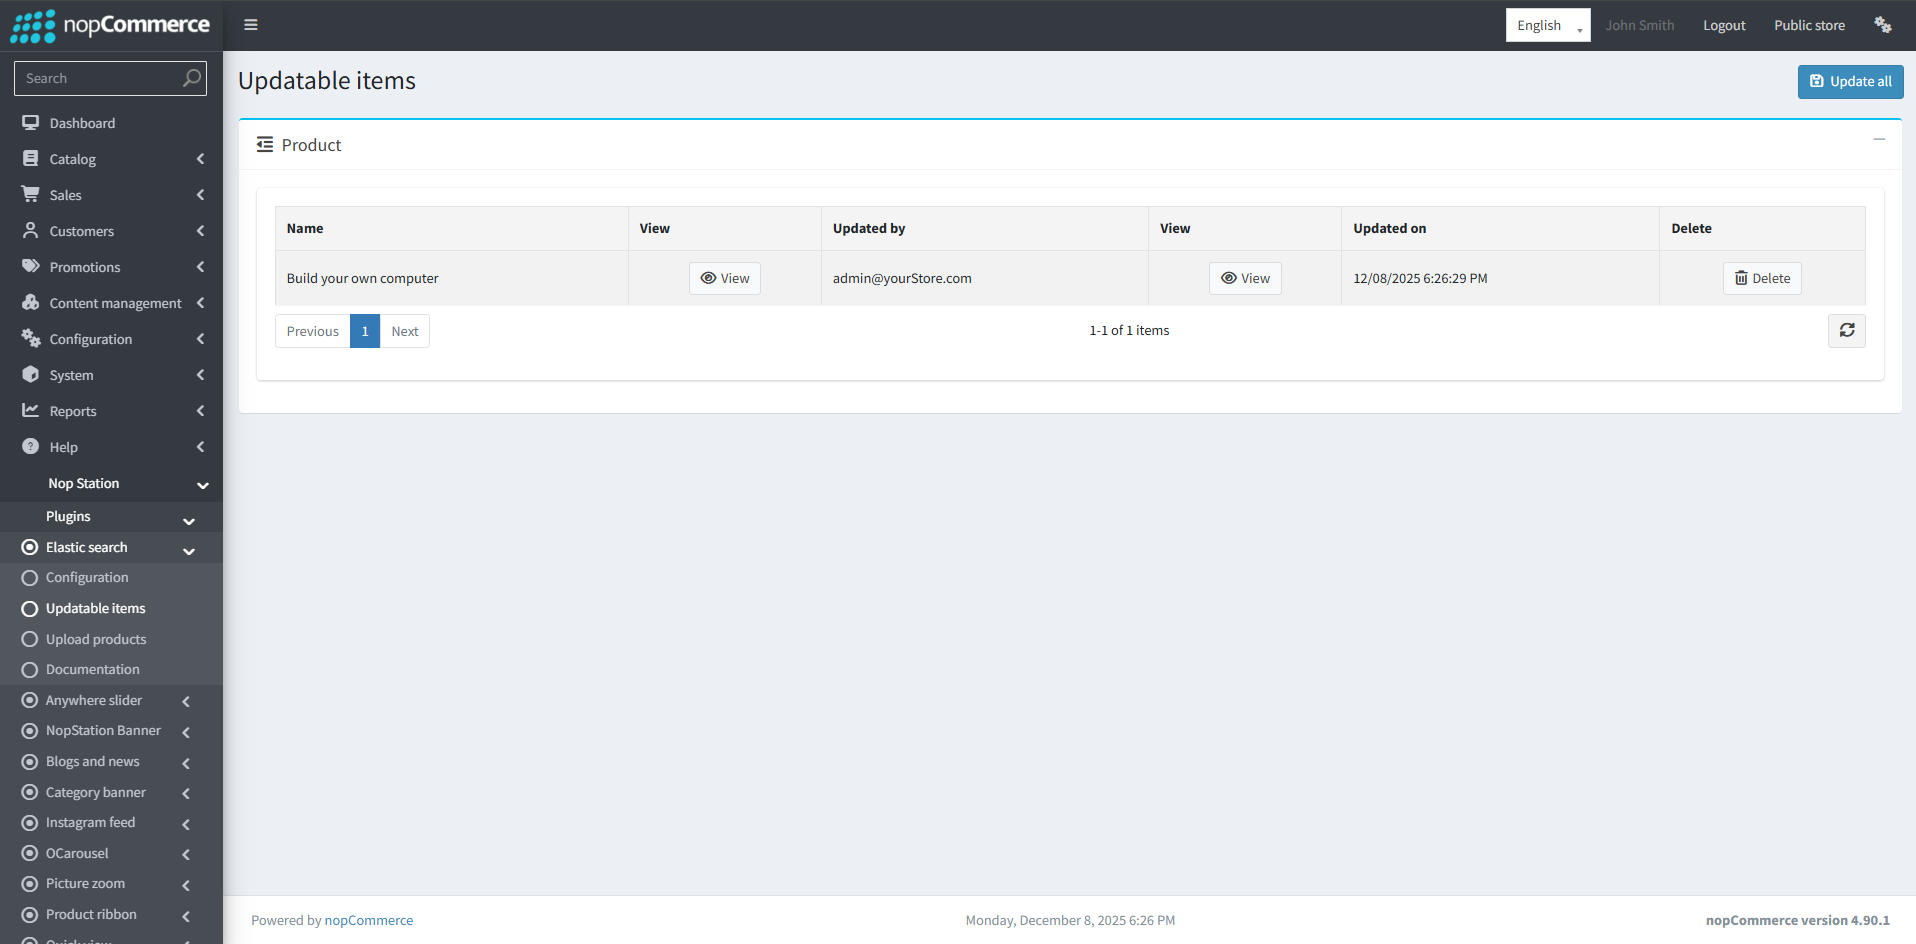Screen dimensions: 1916x944
Task: Collapse the Product panel with minus icon
Action: point(1879,140)
